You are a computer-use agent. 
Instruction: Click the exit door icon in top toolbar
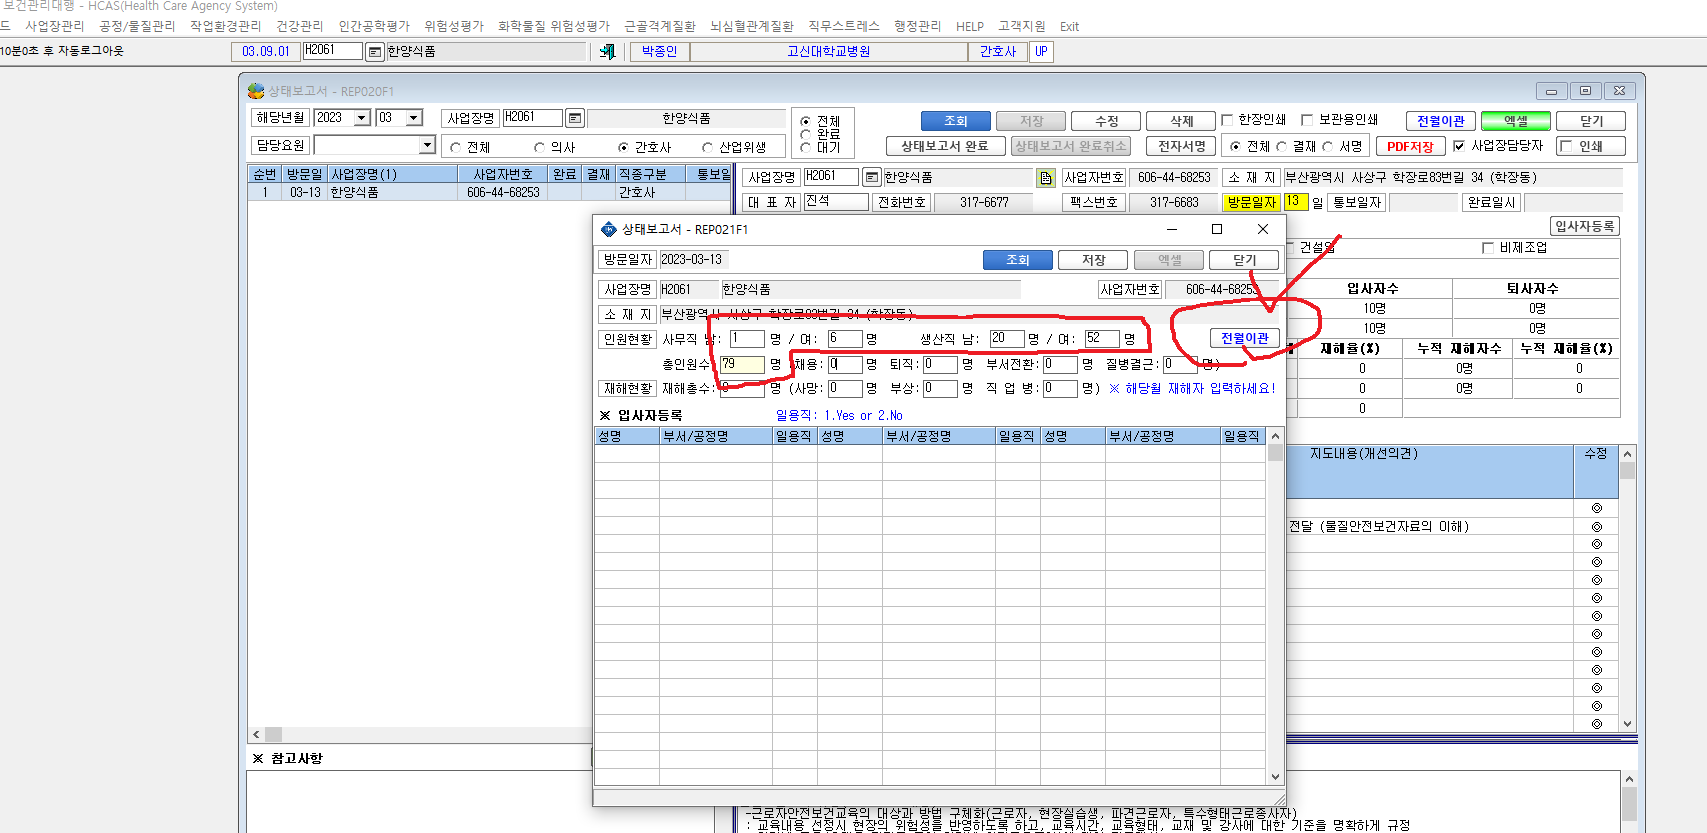click(607, 51)
